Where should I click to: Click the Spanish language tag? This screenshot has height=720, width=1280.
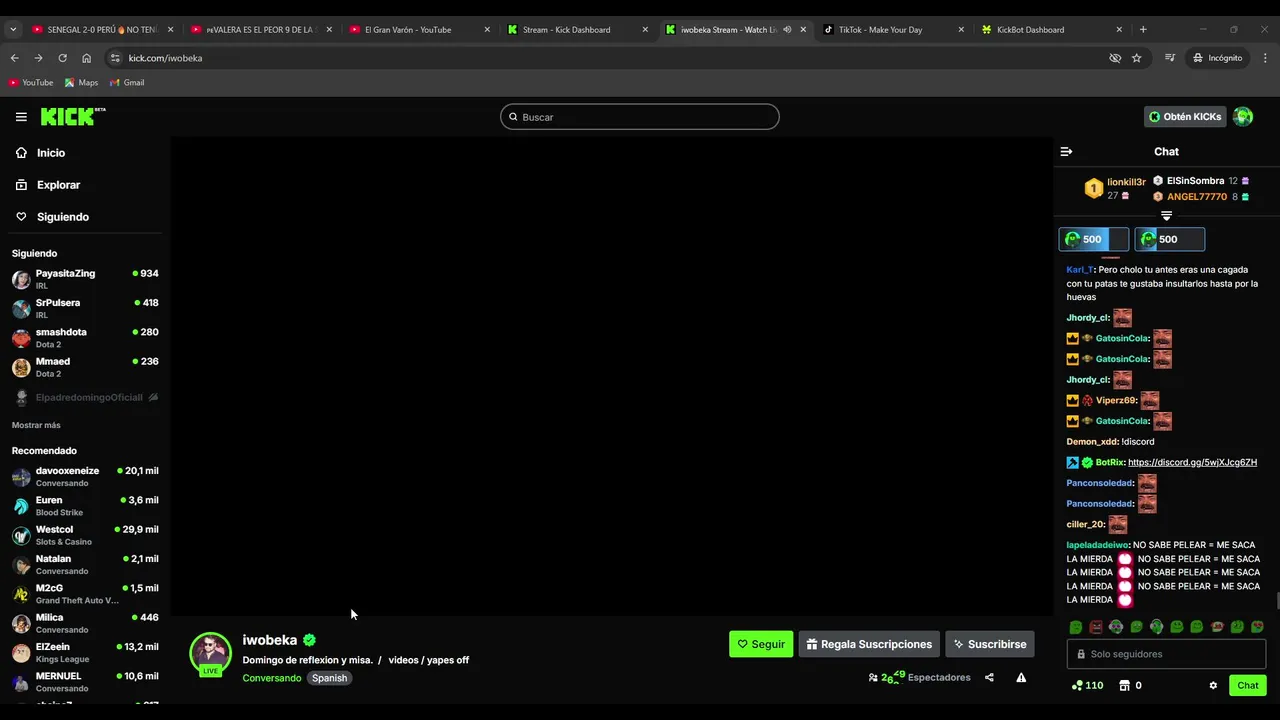pyautogui.click(x=329, y=678)
